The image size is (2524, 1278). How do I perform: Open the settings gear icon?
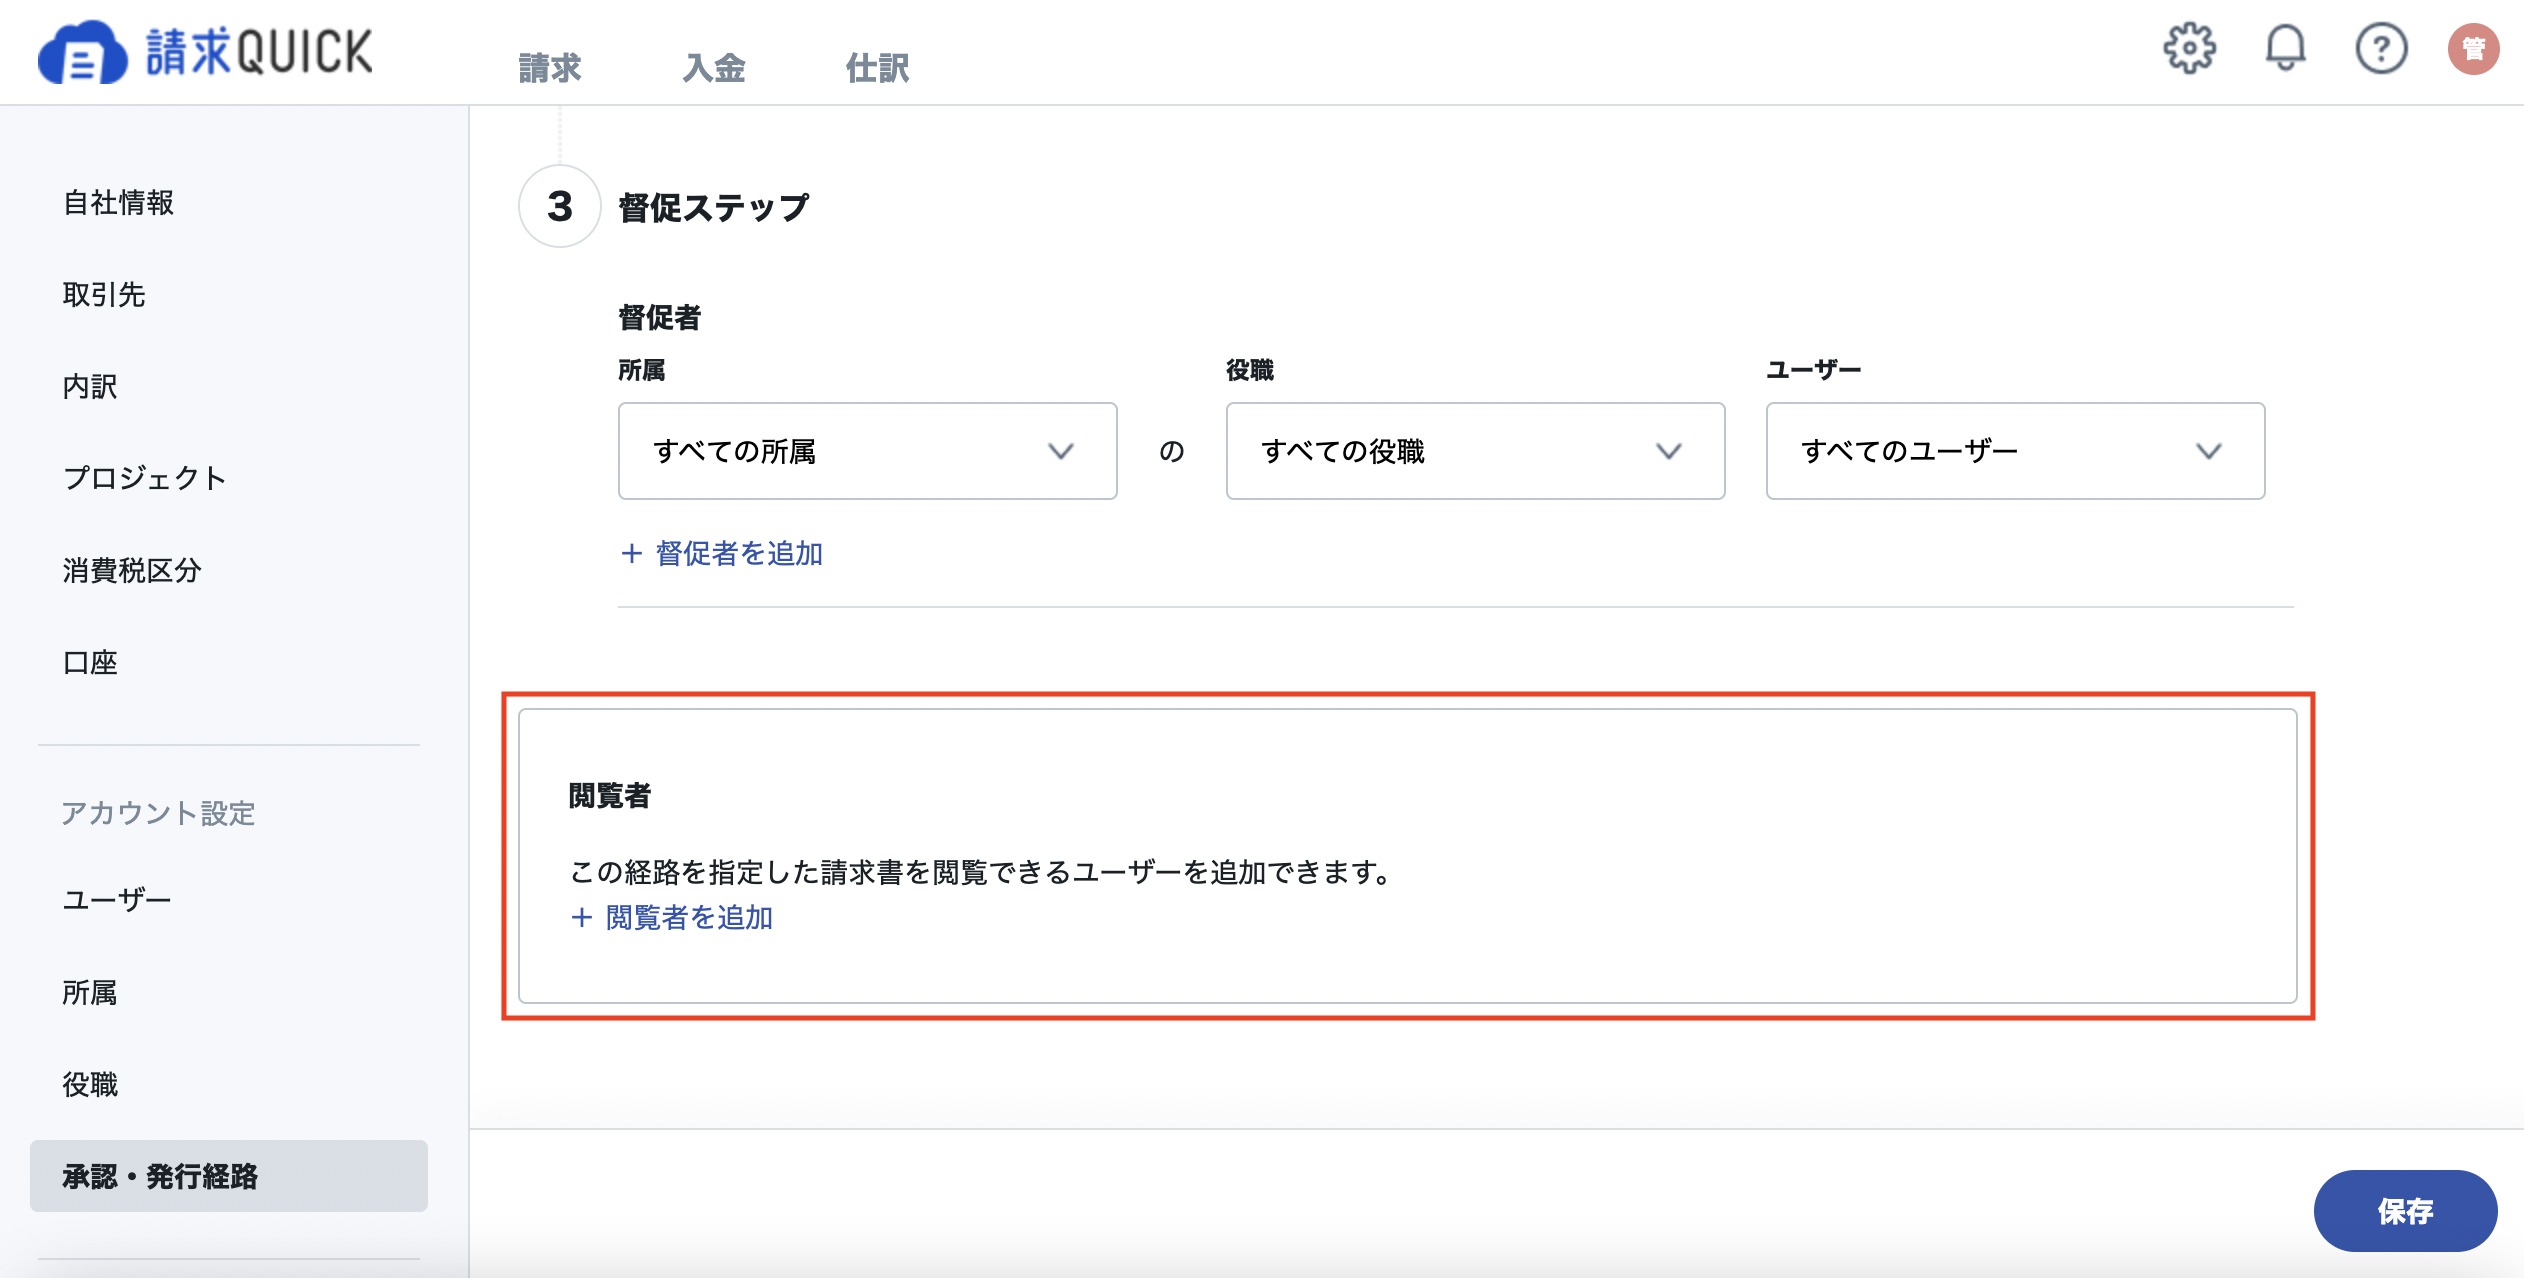pyautogui.click(x=2189, y=49)
